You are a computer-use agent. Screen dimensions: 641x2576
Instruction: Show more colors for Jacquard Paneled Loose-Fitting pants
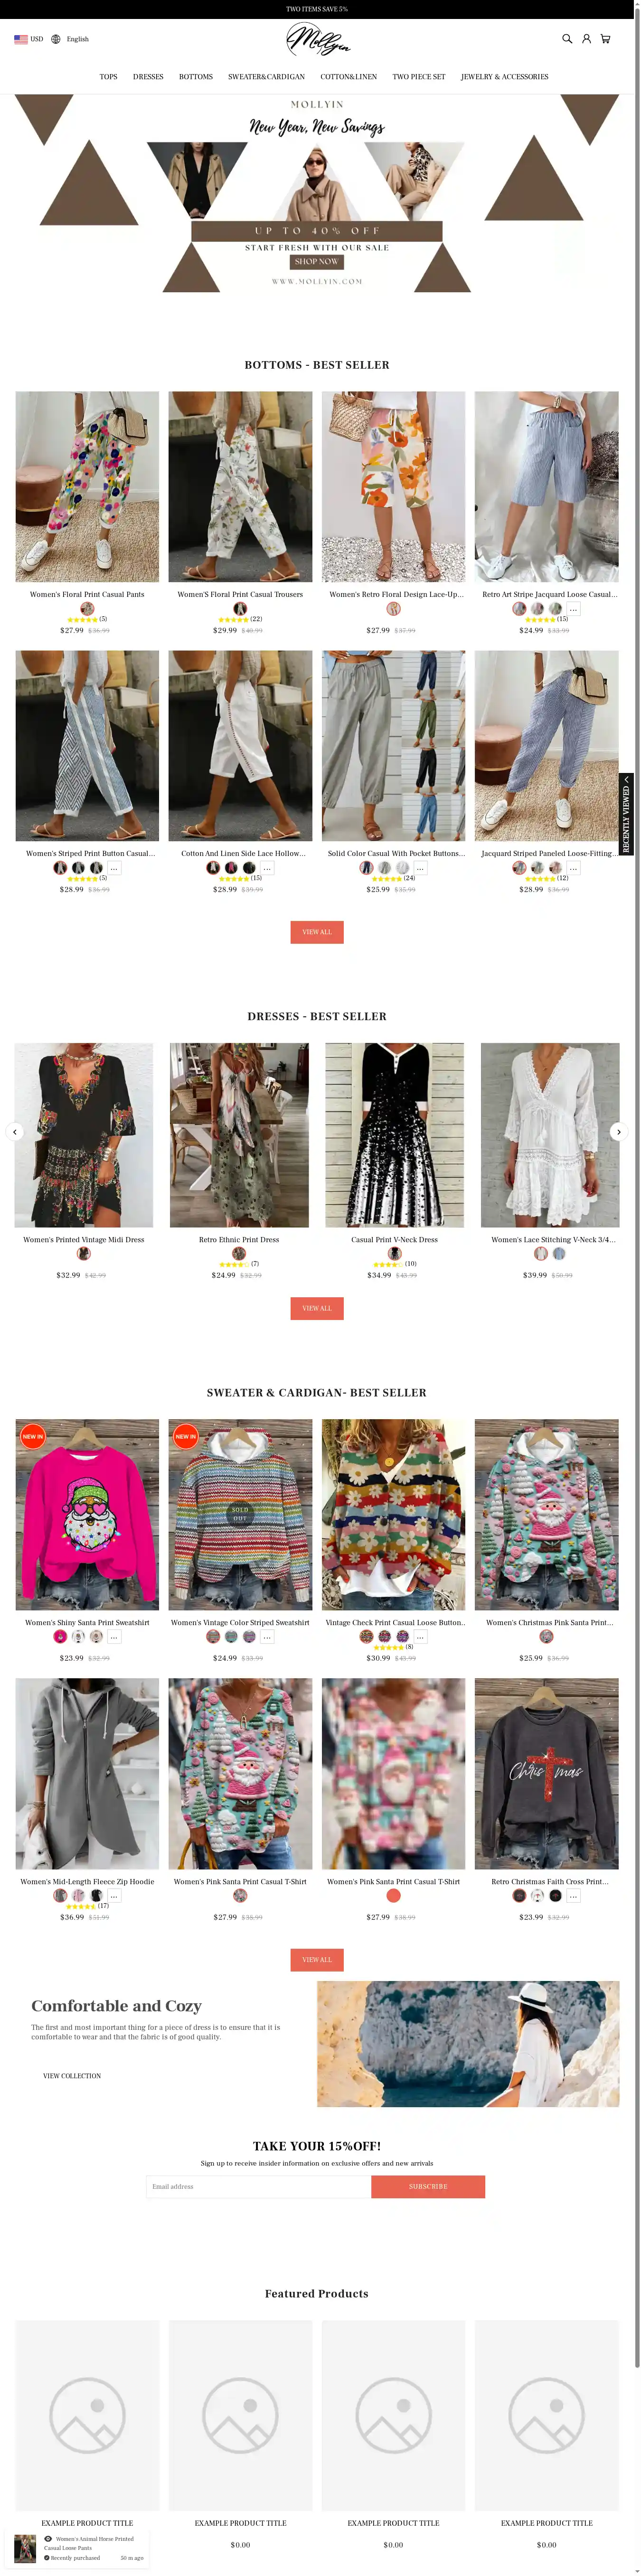573,868
